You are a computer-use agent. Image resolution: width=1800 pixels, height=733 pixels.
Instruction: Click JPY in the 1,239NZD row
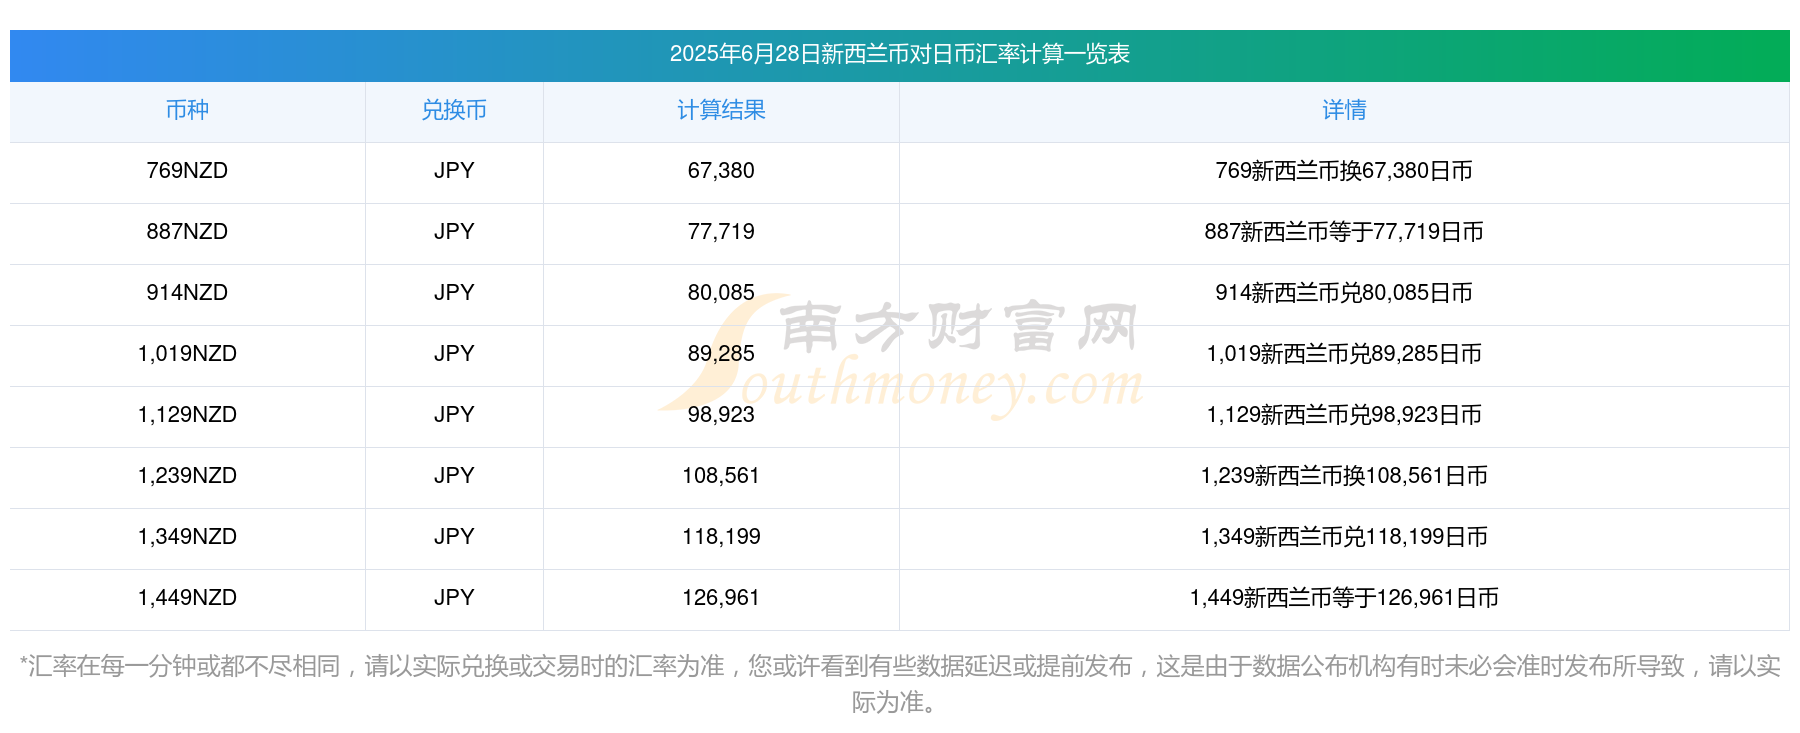[x=454, y=476]
